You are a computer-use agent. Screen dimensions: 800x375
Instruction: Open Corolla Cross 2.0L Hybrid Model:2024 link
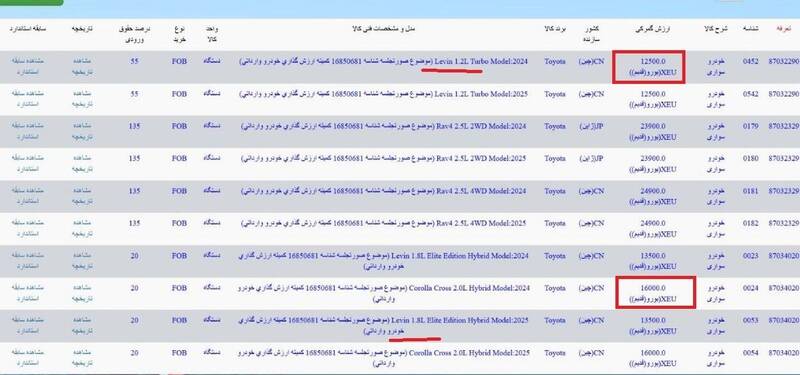pos(383,293)
